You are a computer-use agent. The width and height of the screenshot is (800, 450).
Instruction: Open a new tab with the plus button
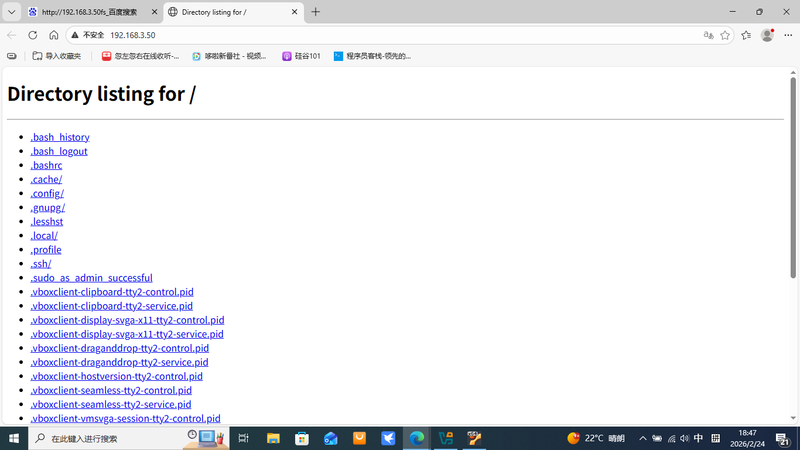click(x=315, y=12)
